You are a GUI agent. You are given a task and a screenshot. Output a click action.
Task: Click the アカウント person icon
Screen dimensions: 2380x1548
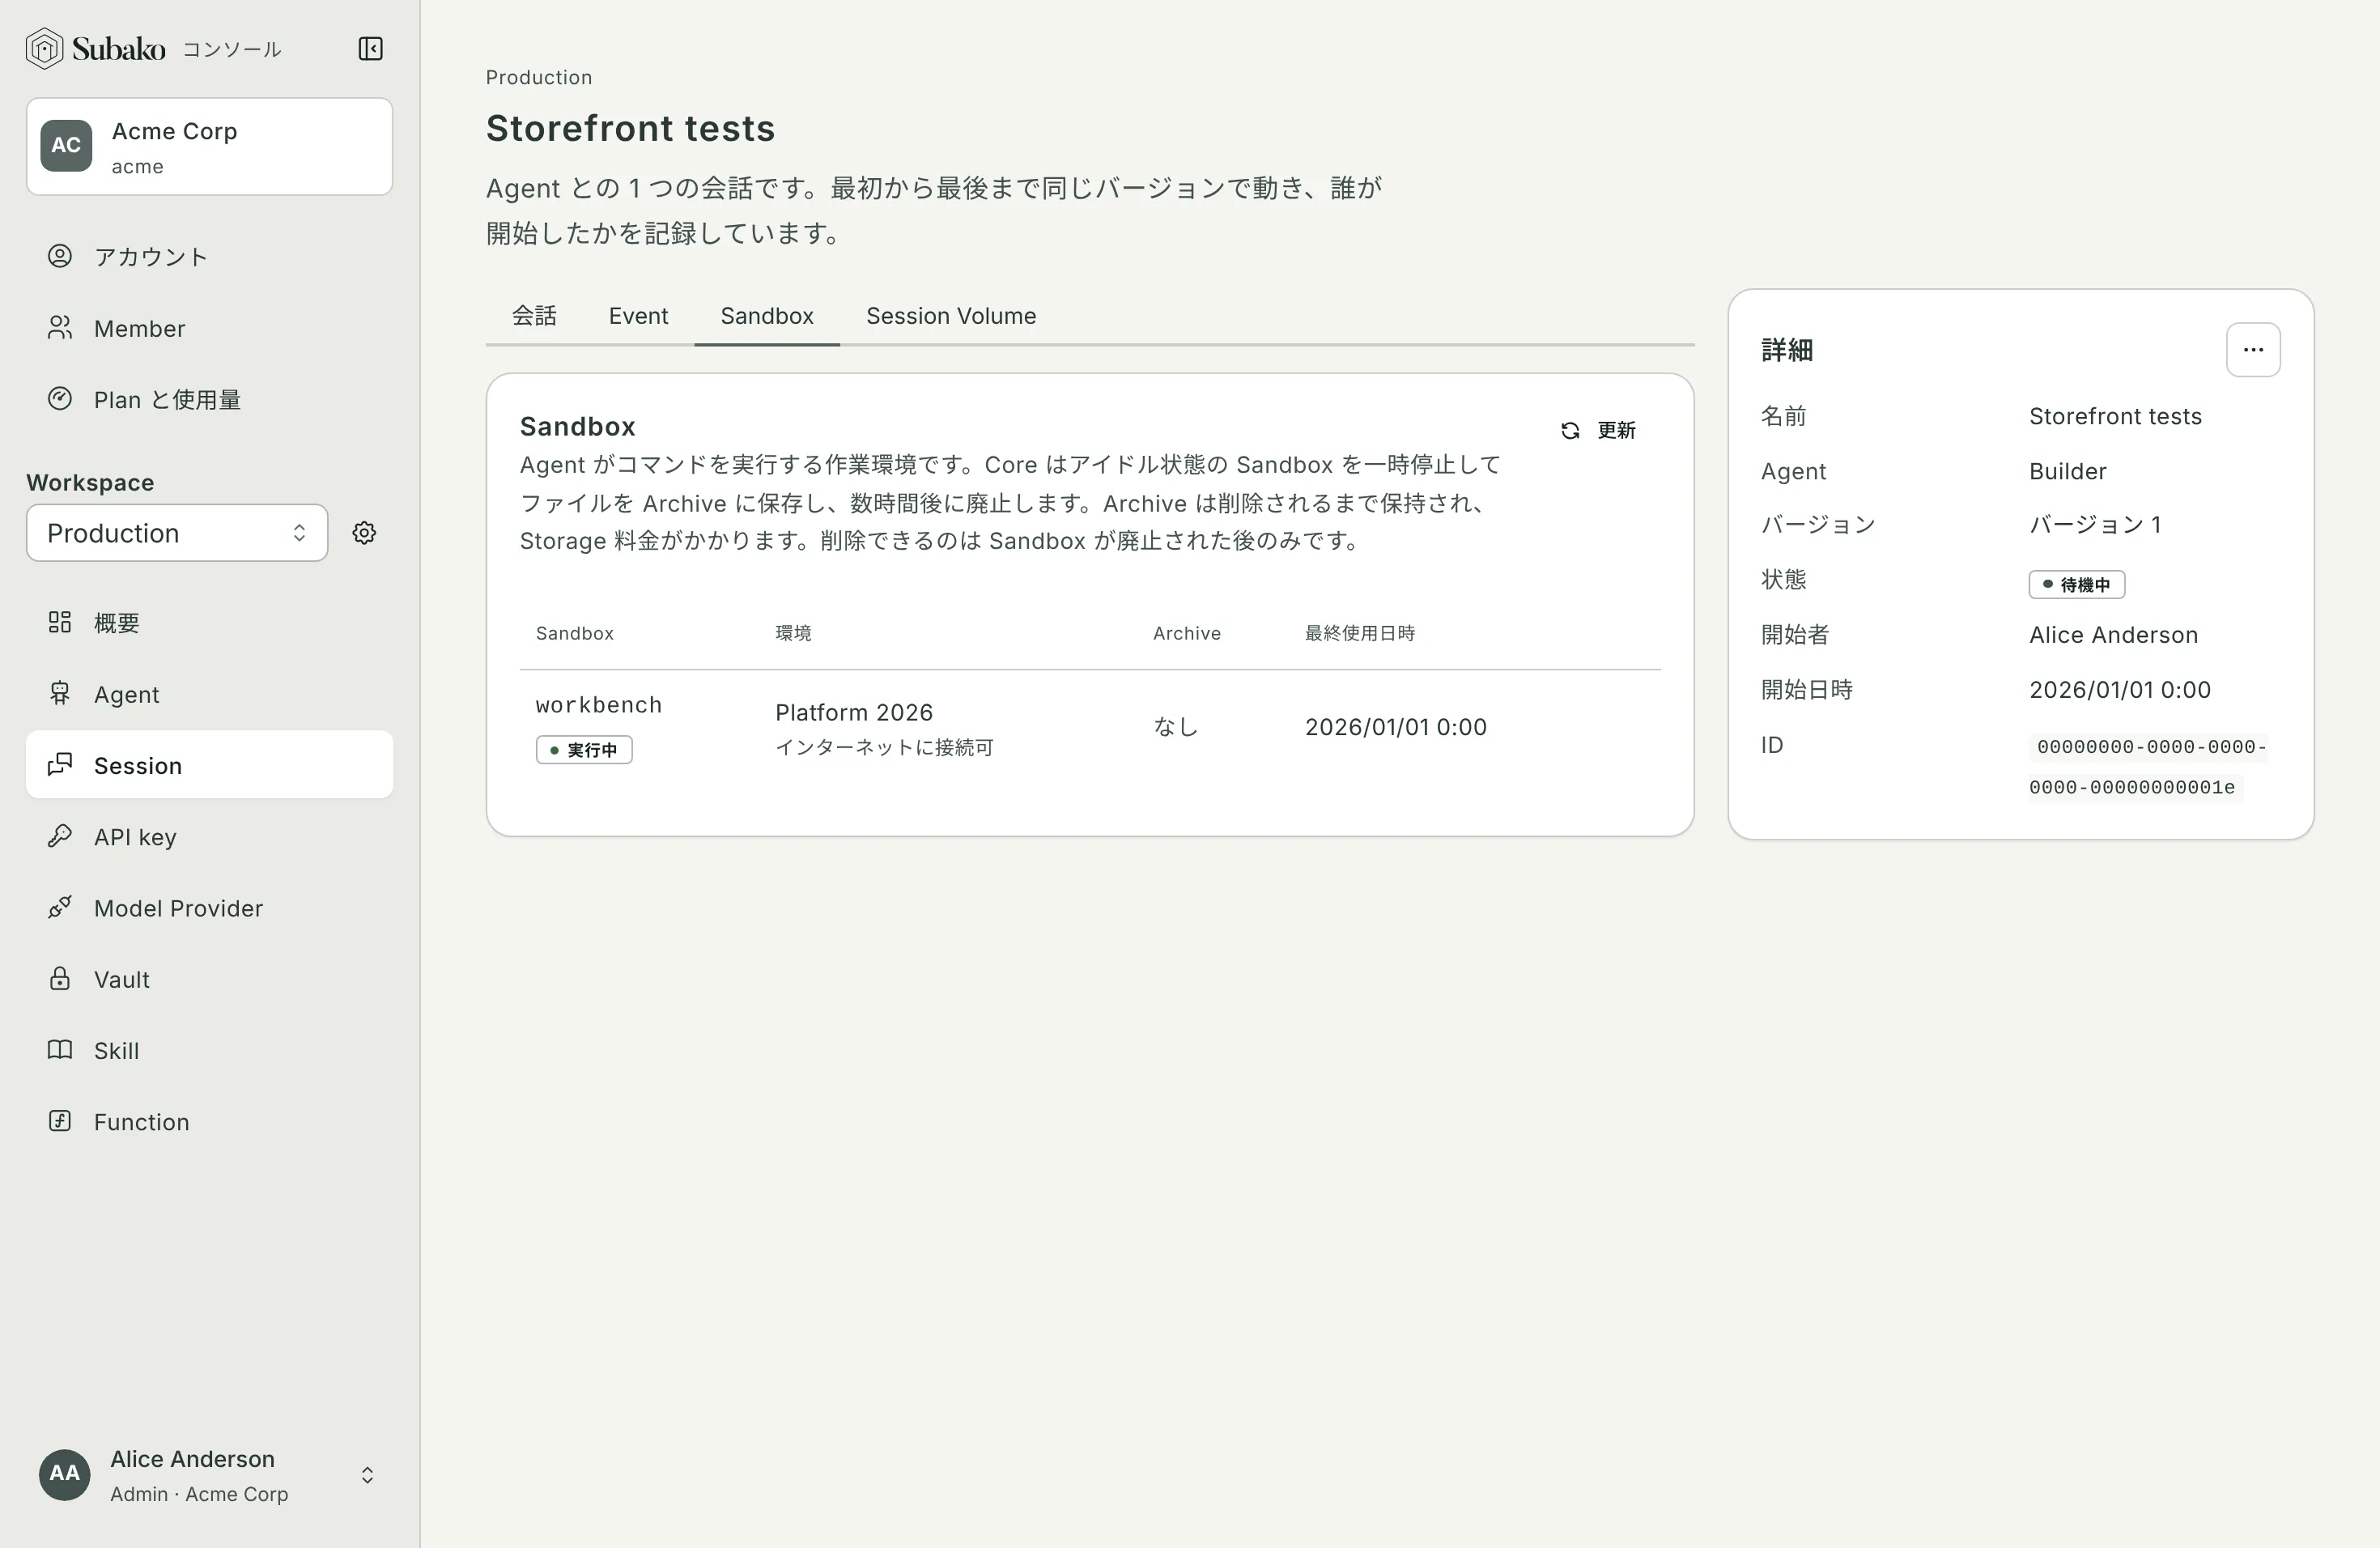coord(60,256)
